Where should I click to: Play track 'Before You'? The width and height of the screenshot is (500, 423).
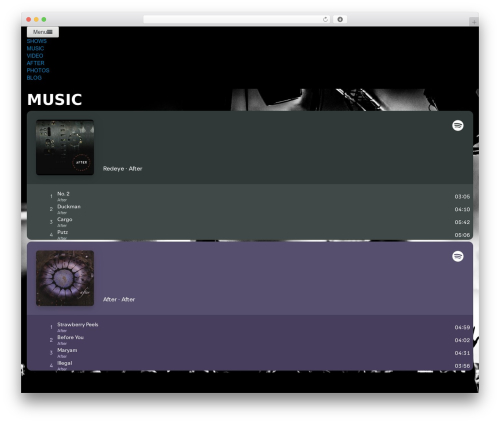point(70,337)
